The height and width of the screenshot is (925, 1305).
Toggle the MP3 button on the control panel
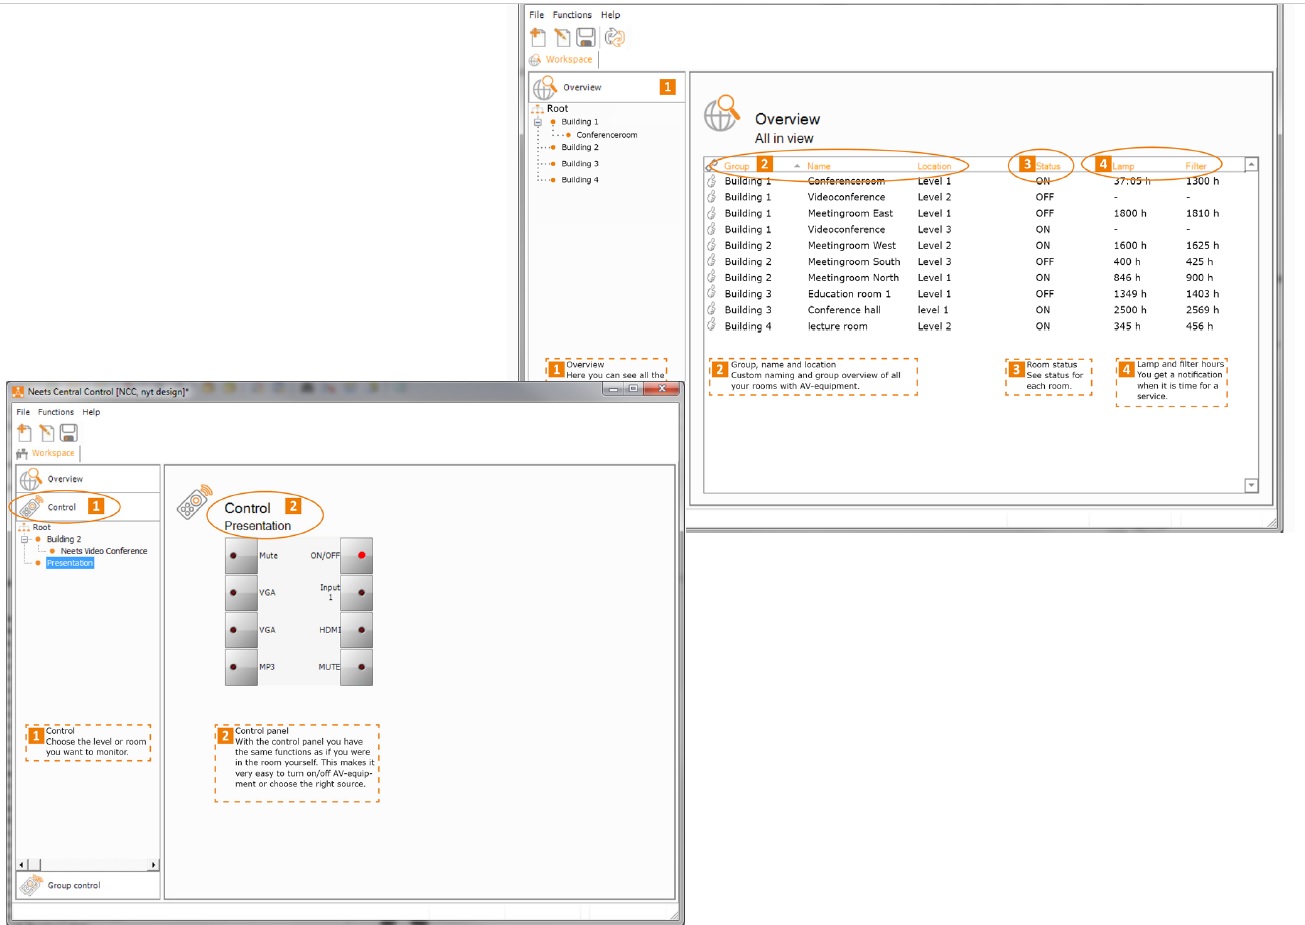[240, 667]
